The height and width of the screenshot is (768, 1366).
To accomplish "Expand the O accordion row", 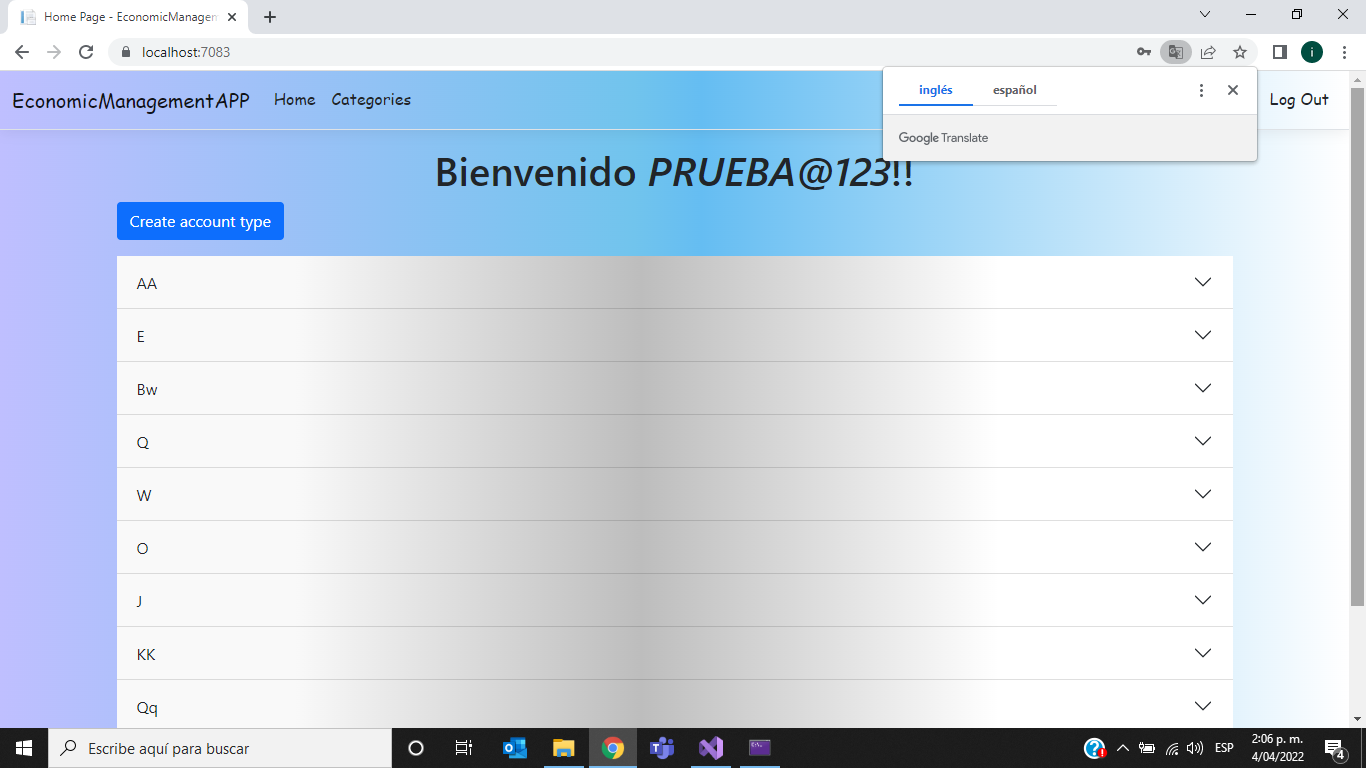I will (675, 548).
